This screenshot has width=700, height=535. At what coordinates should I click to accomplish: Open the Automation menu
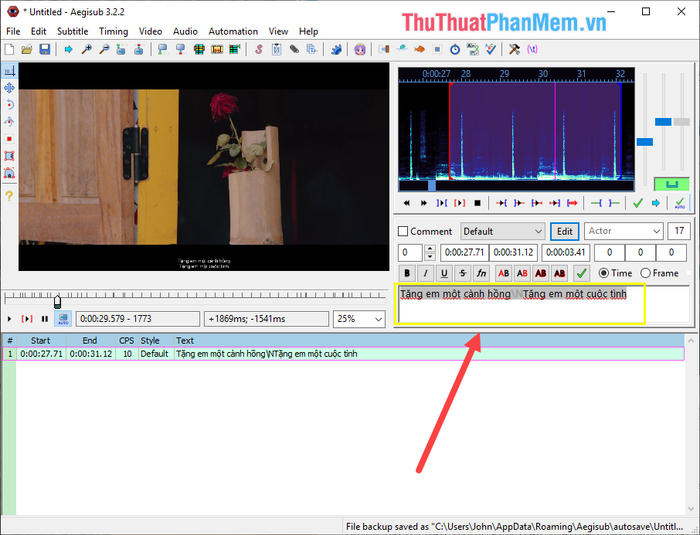[233, 31]
